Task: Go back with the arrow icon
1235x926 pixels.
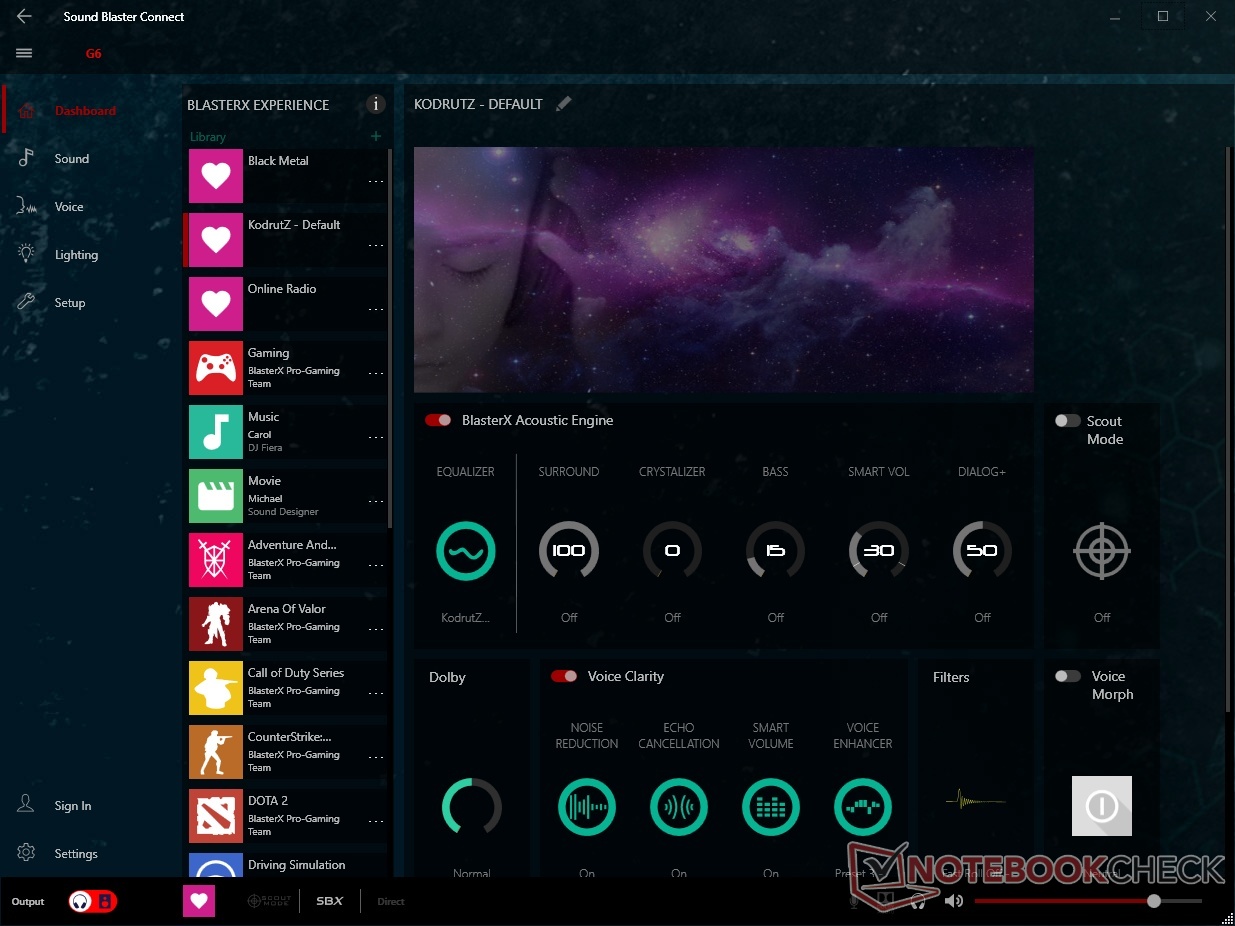Action: click(x=24, y=17)
